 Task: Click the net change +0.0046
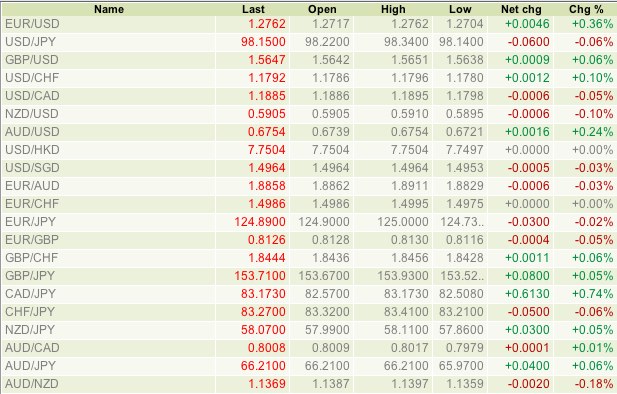527,24
